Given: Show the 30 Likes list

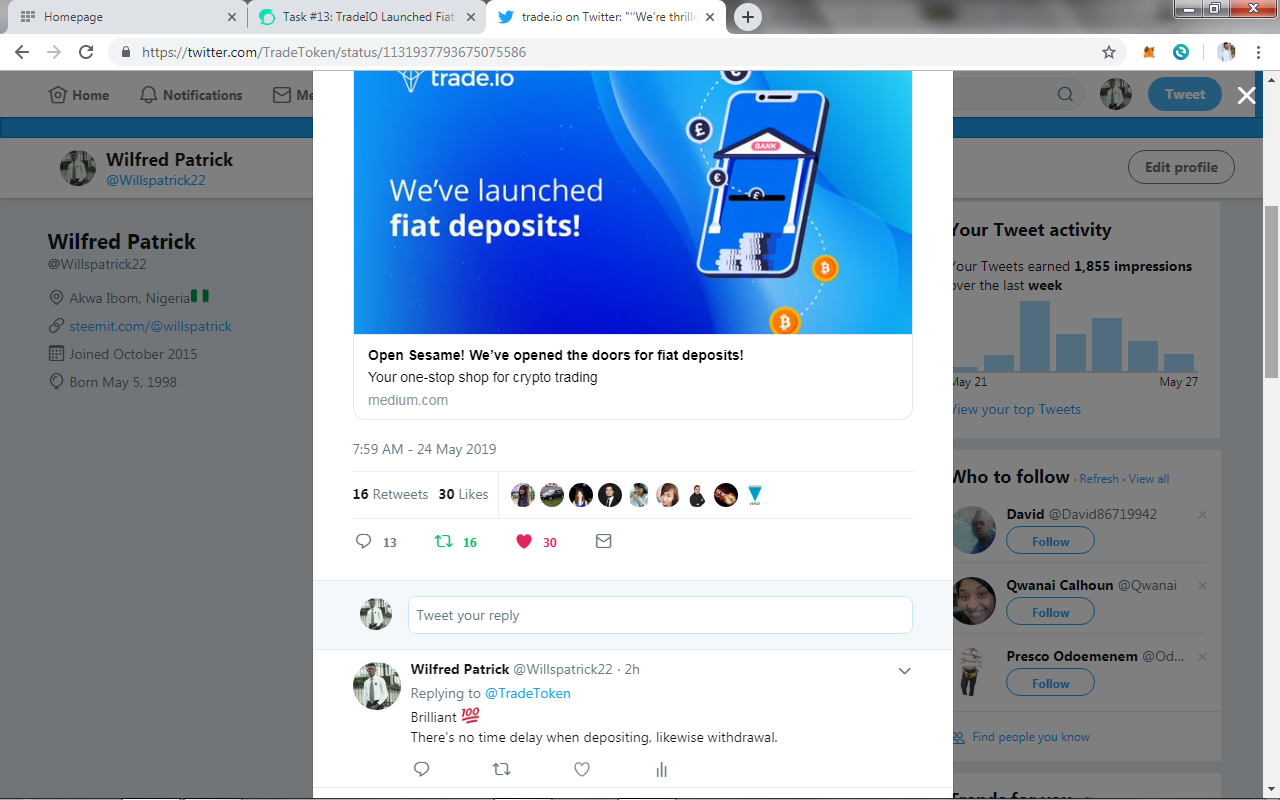Looking at the screenshot, I should pos(463,494).
